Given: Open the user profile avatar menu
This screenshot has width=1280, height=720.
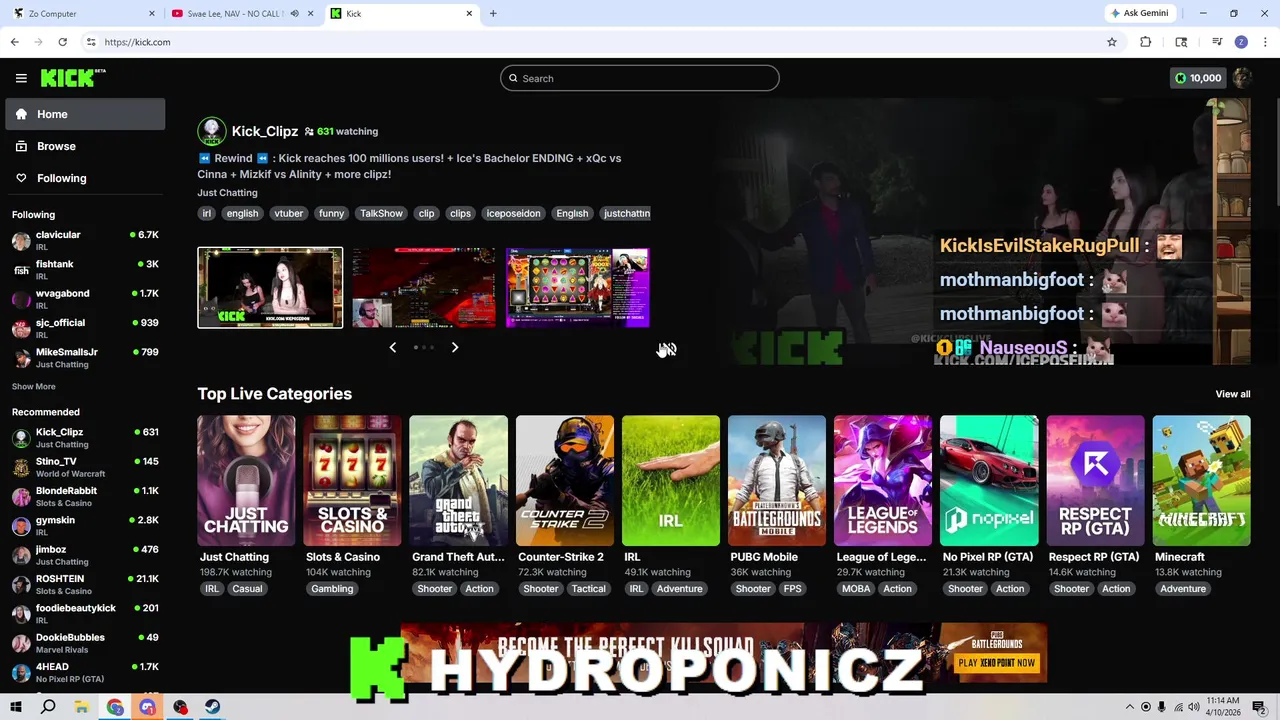Looking at the screenshot, I should (1242, 78).
